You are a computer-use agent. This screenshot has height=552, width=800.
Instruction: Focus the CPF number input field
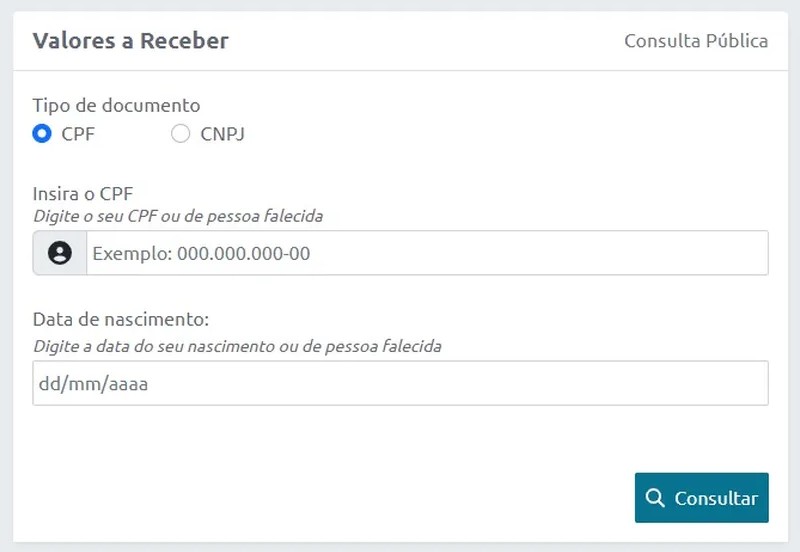coord(427,253)
